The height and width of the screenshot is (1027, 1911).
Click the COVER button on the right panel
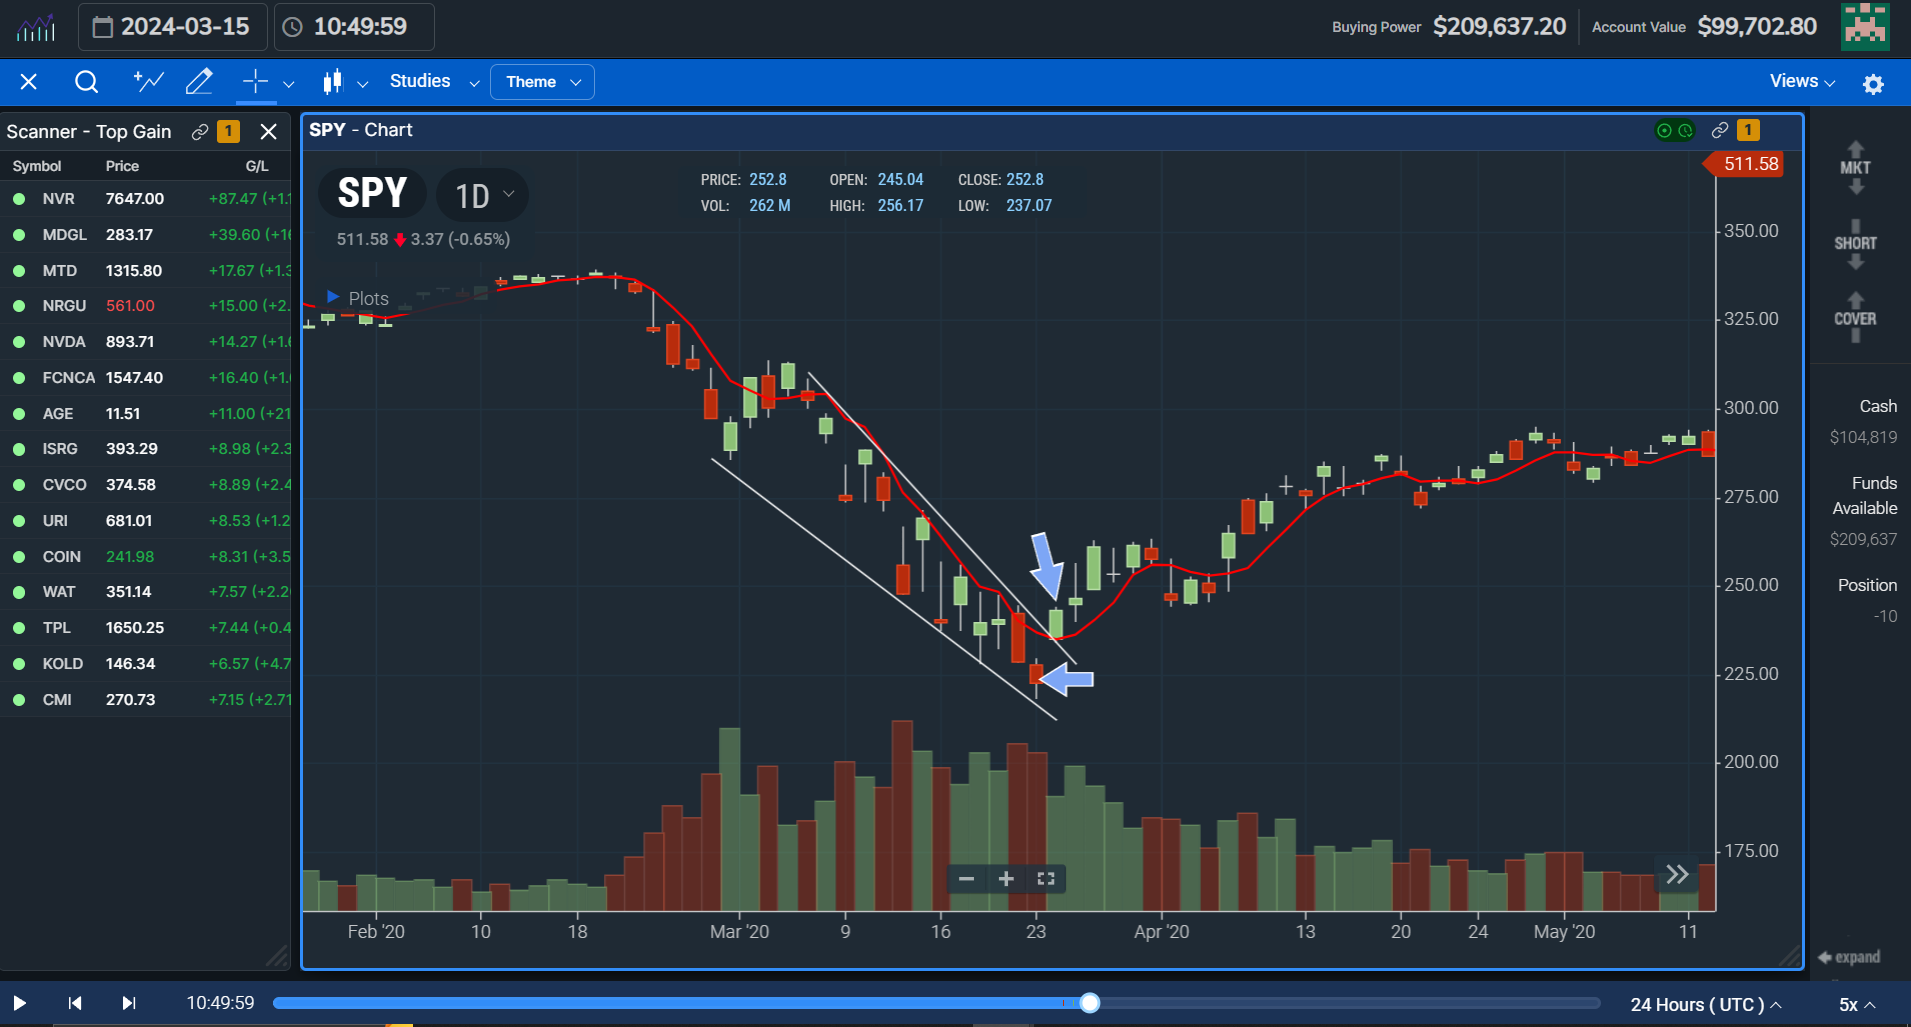click(1856, 317)
